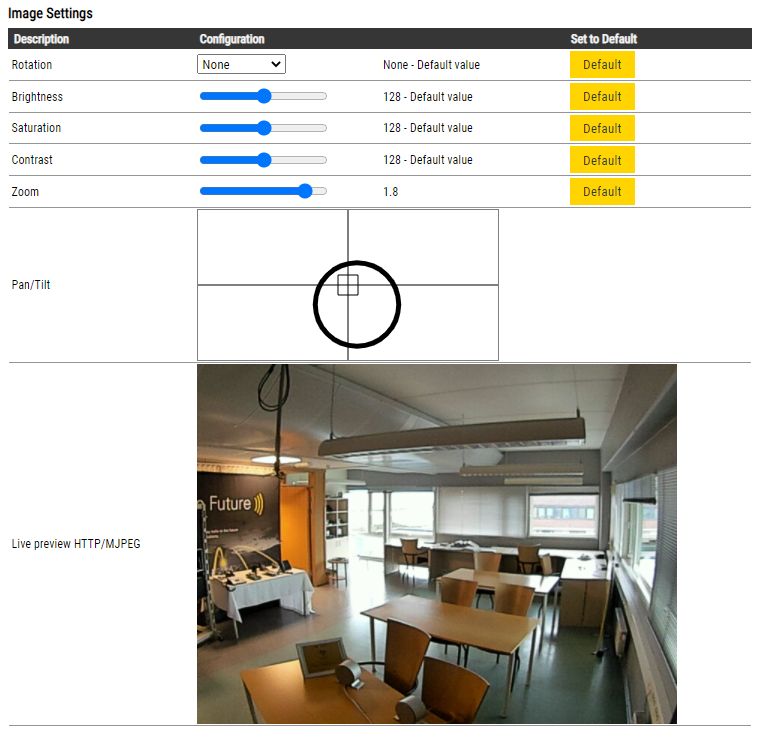Click the 'Set to Default' column header
The height and width of the screenshot is (734, 761).
coord(604,39)
